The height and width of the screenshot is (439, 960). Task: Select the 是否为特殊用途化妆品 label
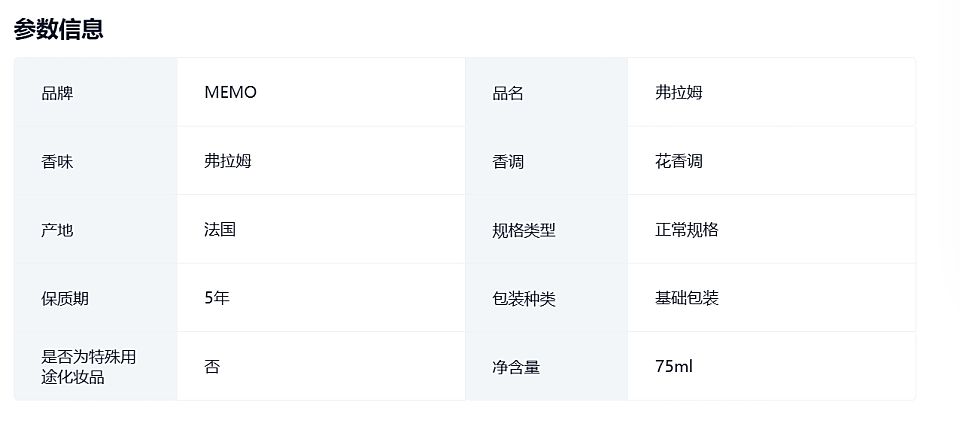point(88,367)
